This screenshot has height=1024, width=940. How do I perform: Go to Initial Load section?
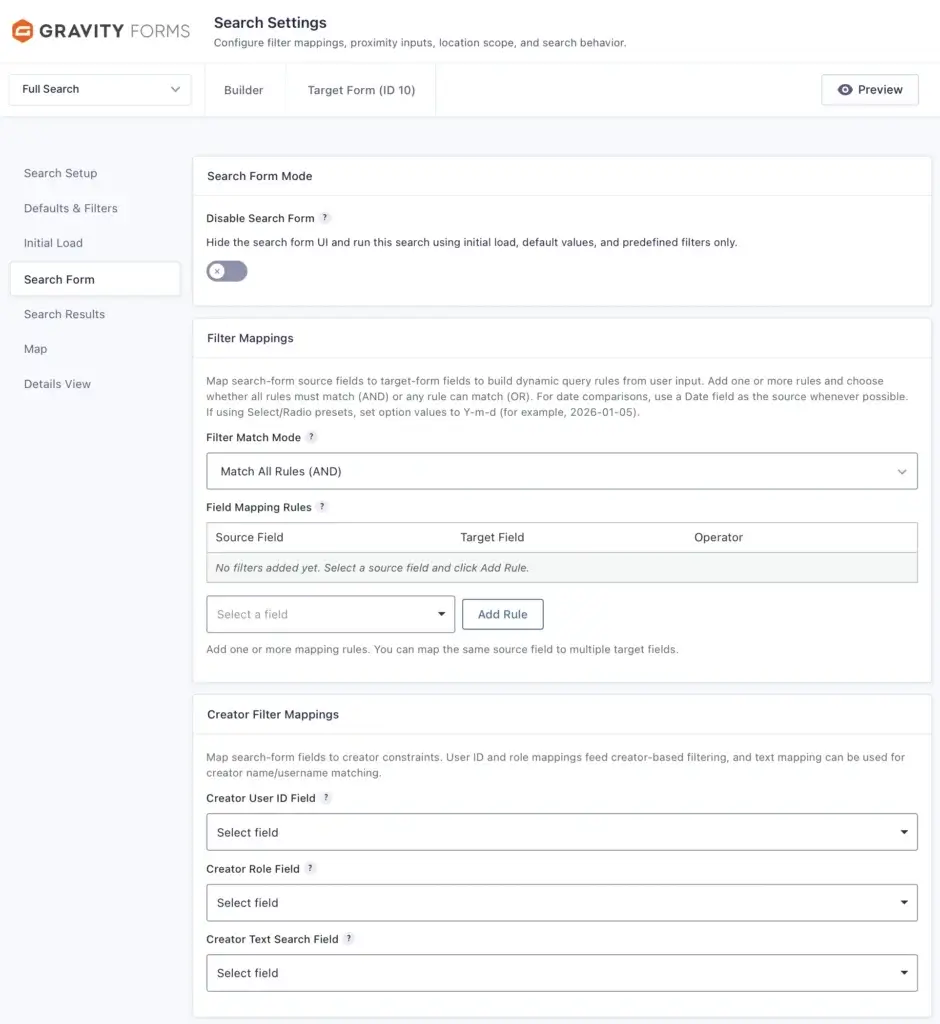pyautogui.click(x=54, y=243)
